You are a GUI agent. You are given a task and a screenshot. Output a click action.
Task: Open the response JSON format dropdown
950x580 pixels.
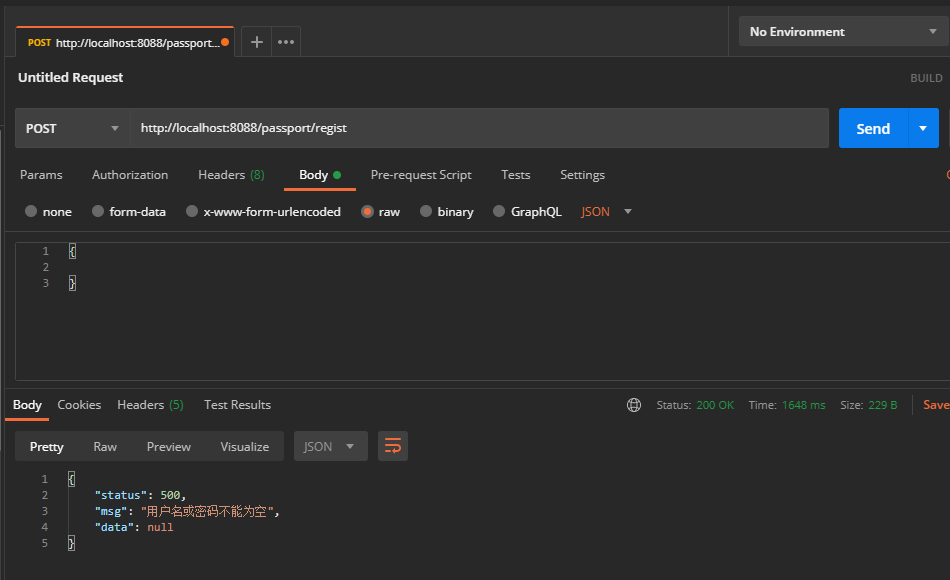coord(331,446)
